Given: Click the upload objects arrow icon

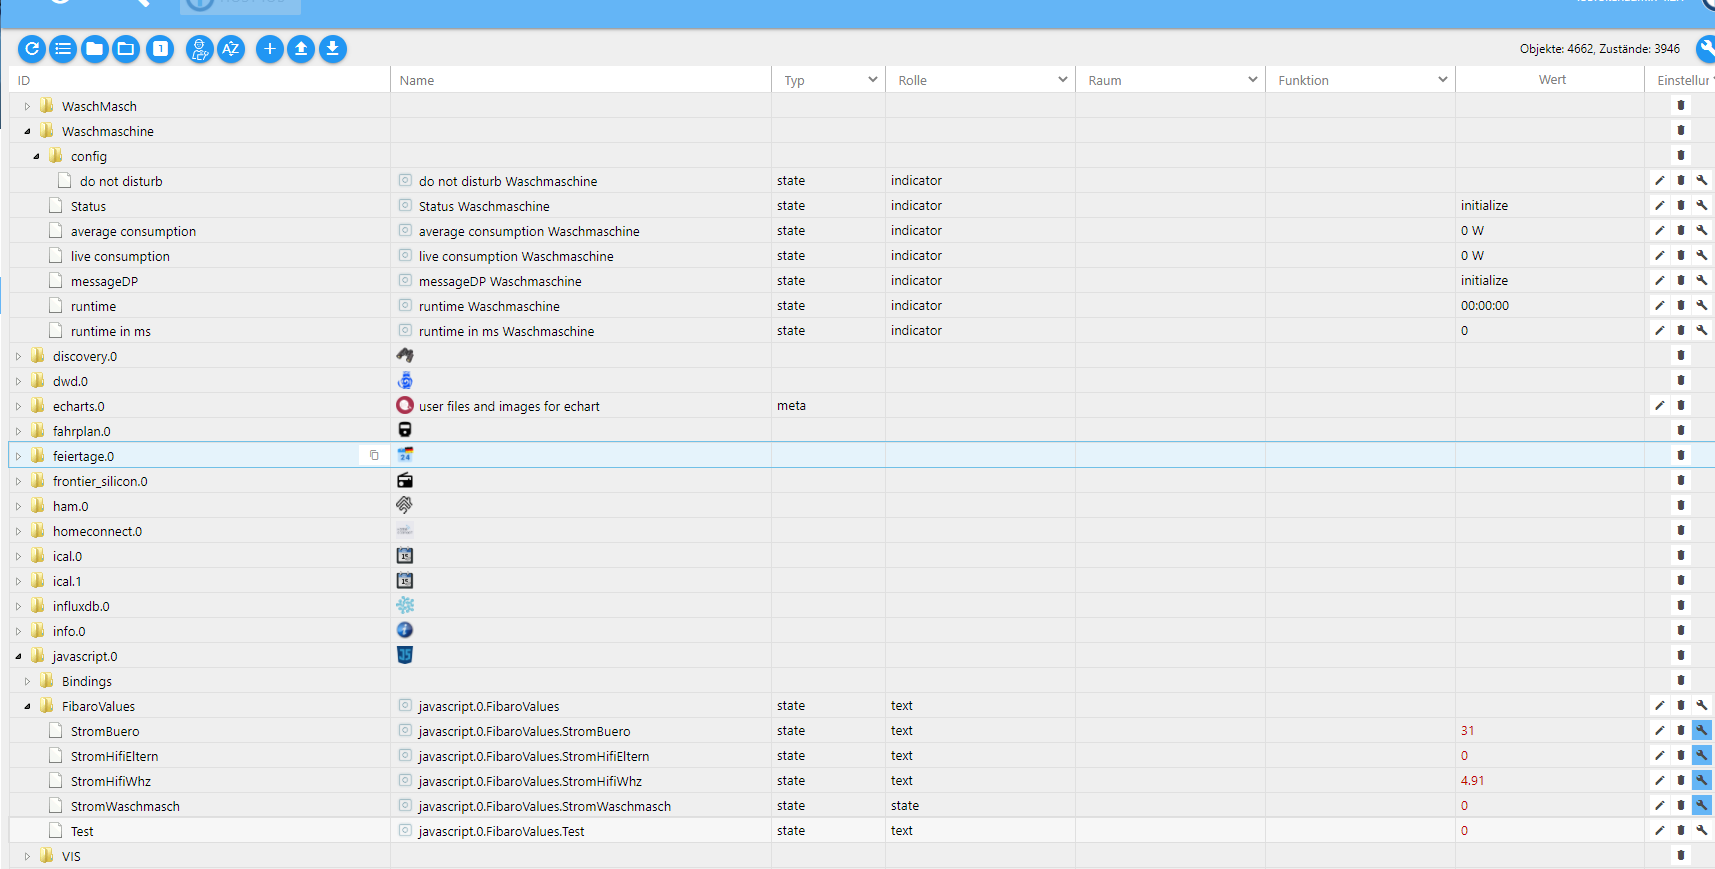Looking at the screenshot, I should point(301,49).
